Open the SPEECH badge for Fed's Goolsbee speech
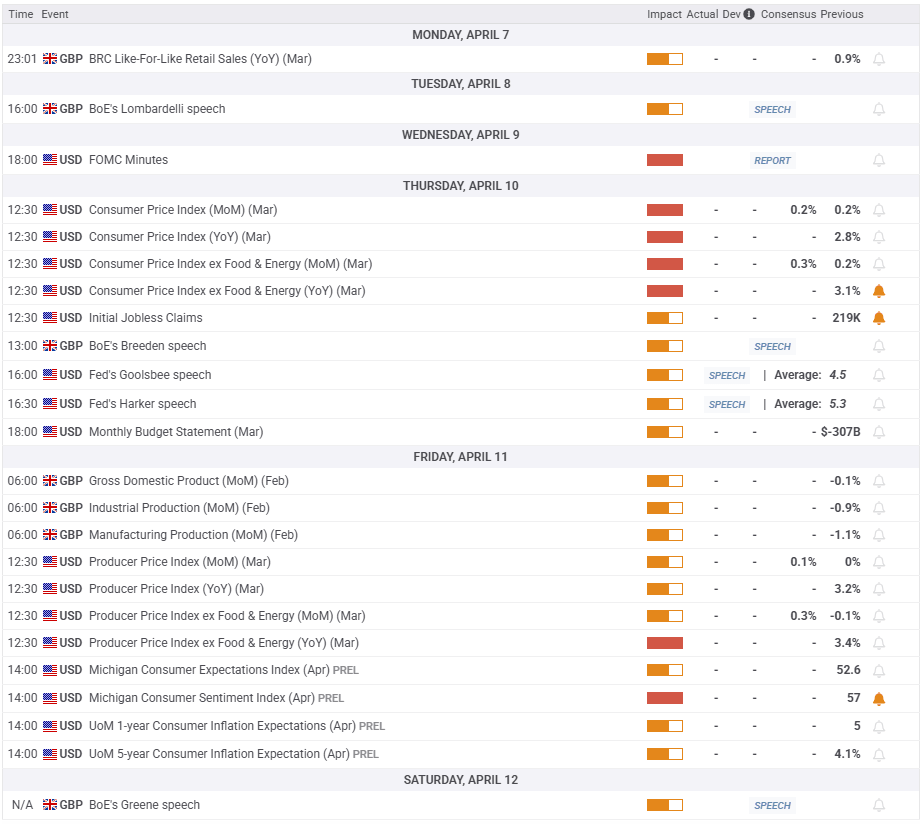The image size is (922, 824). click(727, 376)
